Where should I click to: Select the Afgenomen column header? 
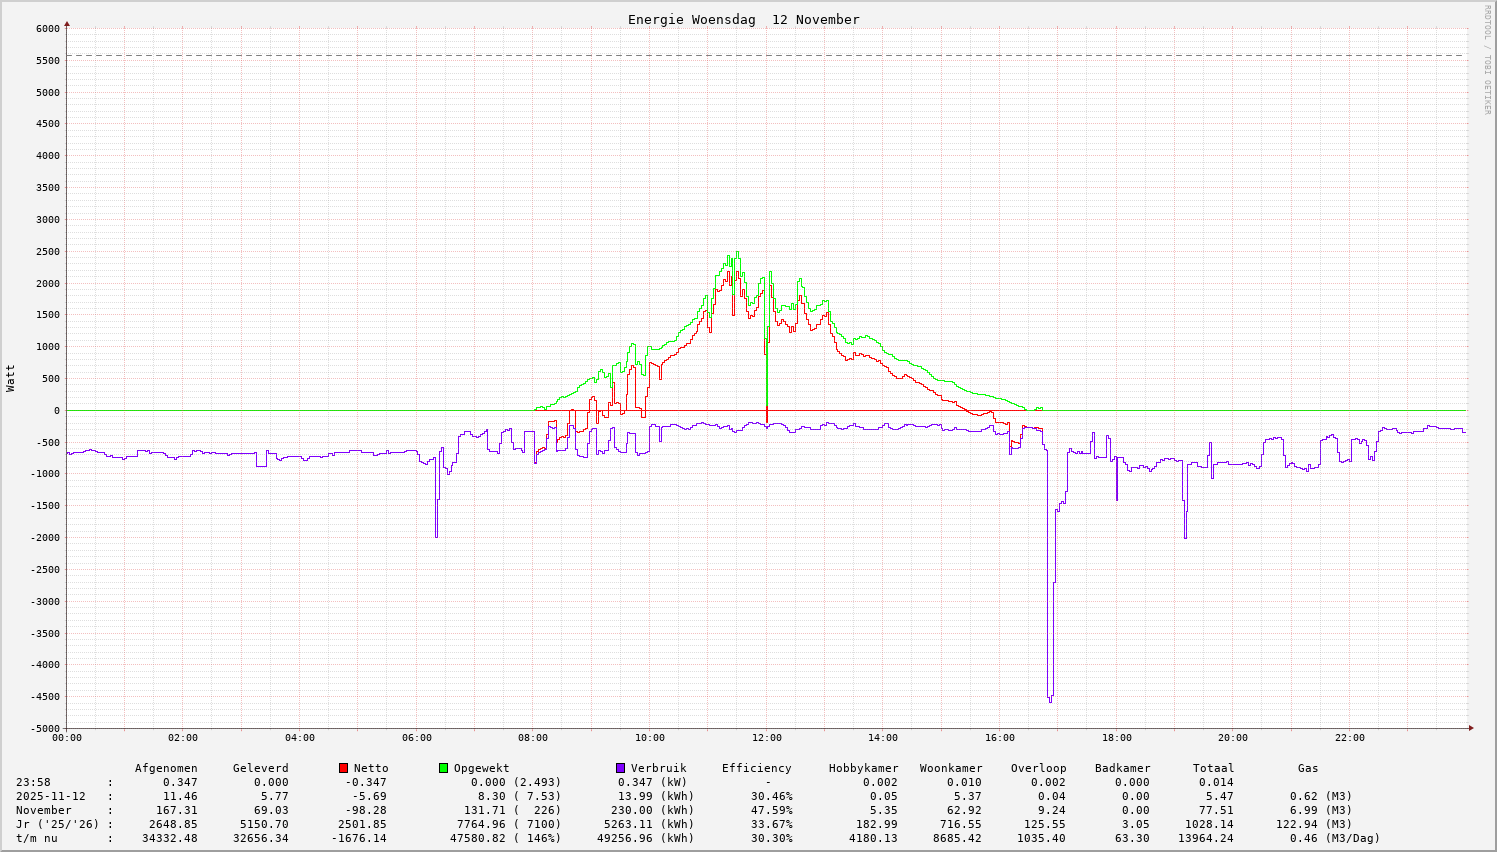166,768
